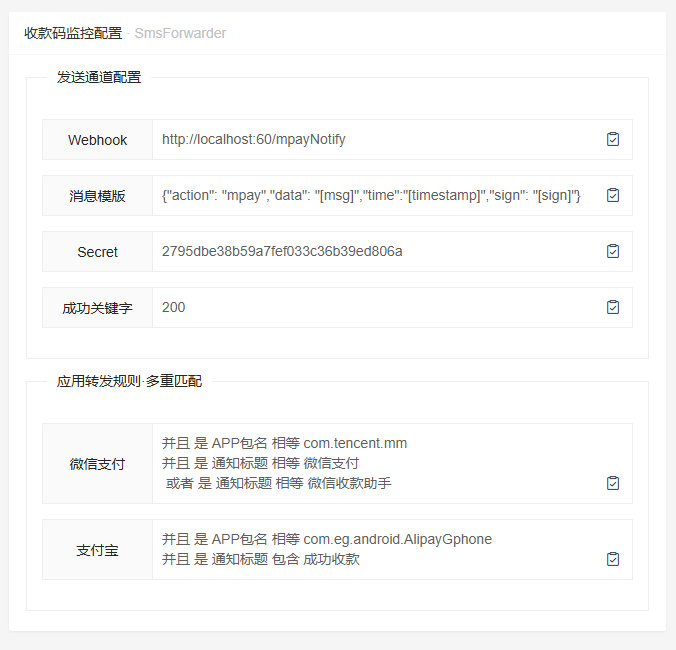Screen dimensions: 676x650
Task: Click the 成功关键字 label cell
Action: pyautogui.click(x=97, y=308)
